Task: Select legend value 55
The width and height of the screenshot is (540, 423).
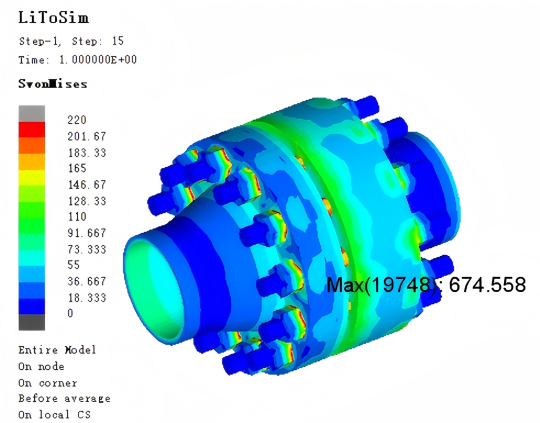Action: pos(74,265)
